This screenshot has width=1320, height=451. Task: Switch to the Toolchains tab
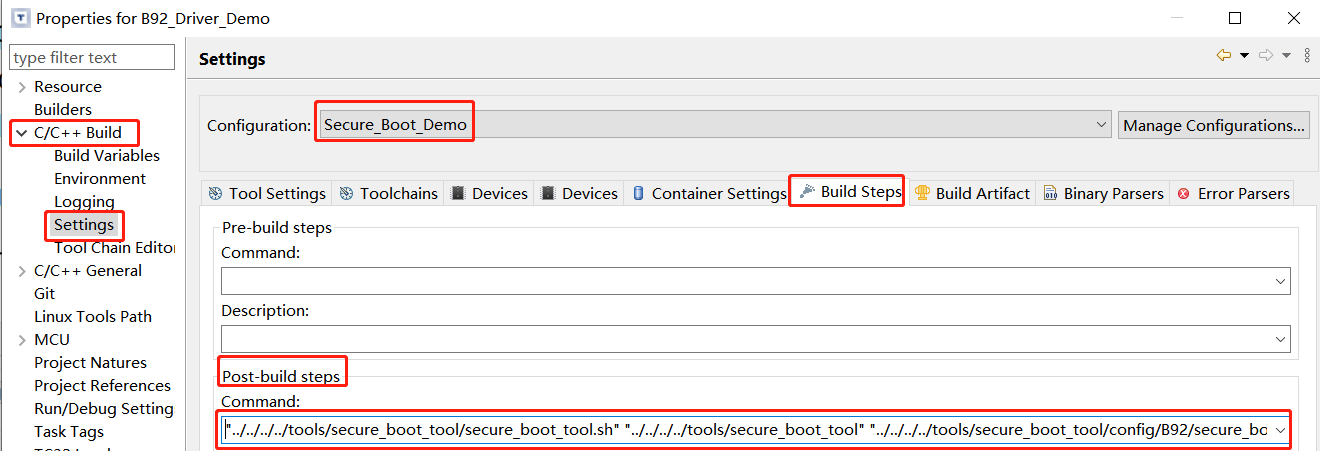tap(389, 194)
